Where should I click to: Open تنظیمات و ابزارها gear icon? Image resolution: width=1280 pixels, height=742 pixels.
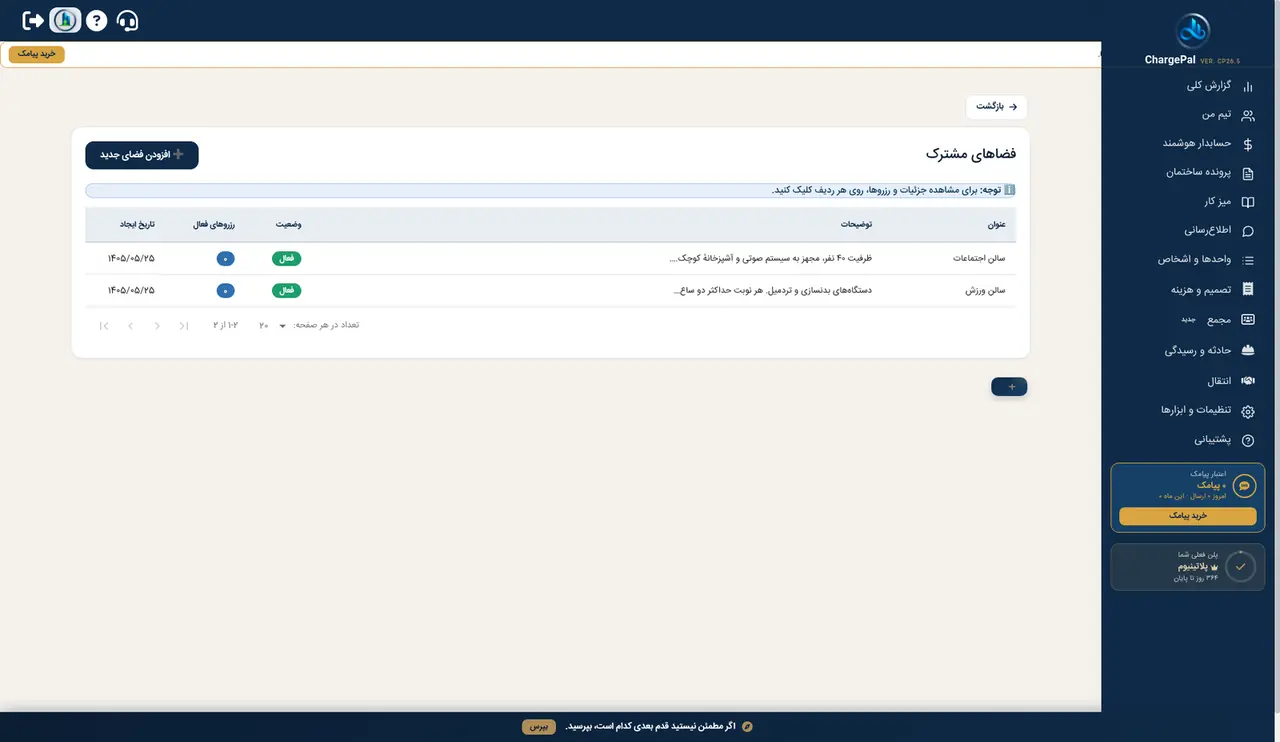[x=1247, y=411]
